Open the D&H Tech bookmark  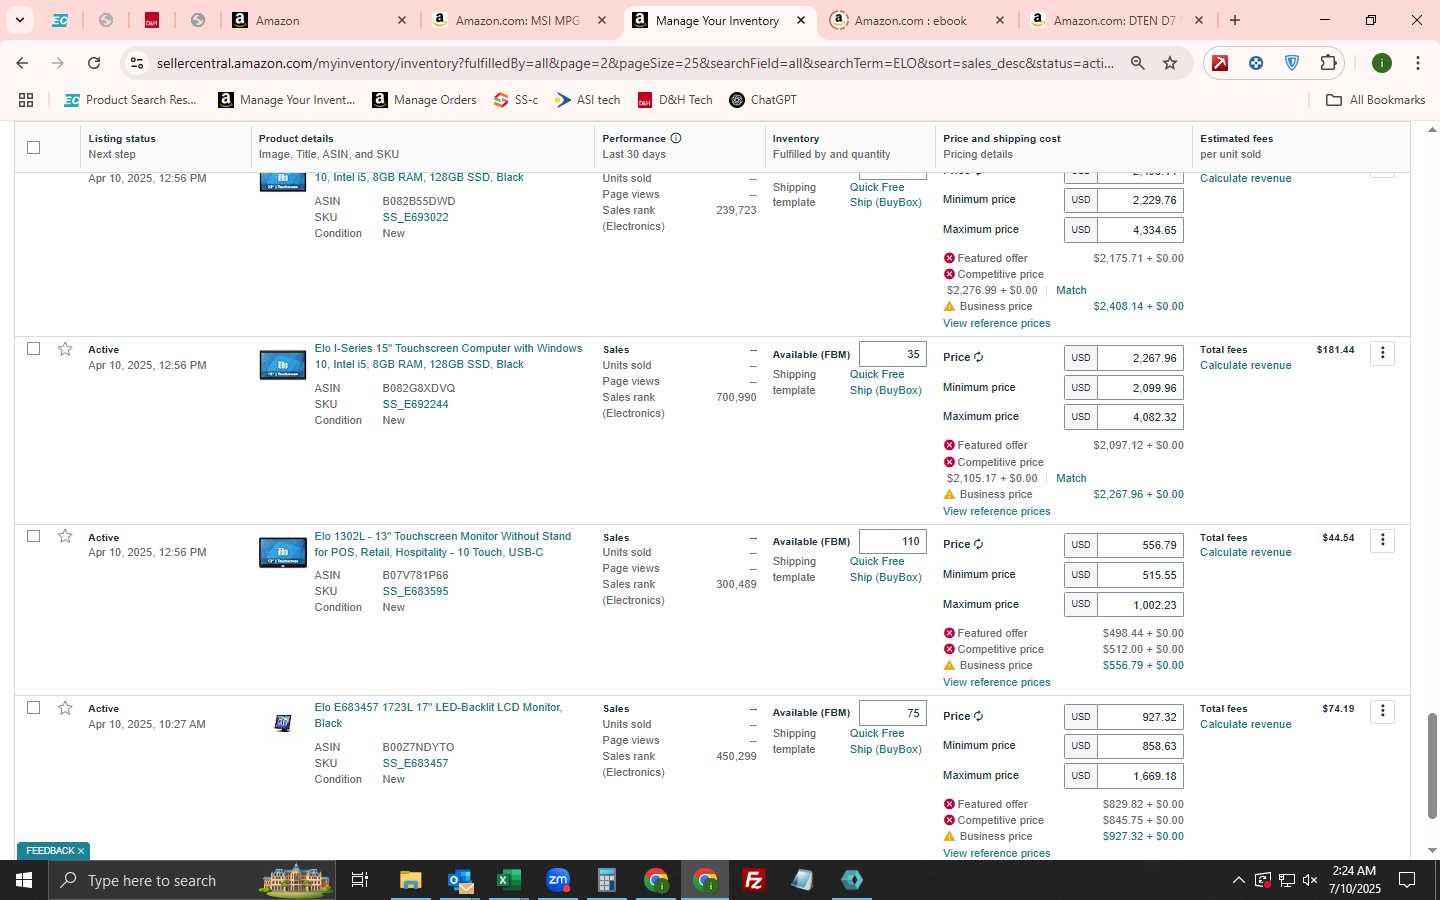(675, 100)
